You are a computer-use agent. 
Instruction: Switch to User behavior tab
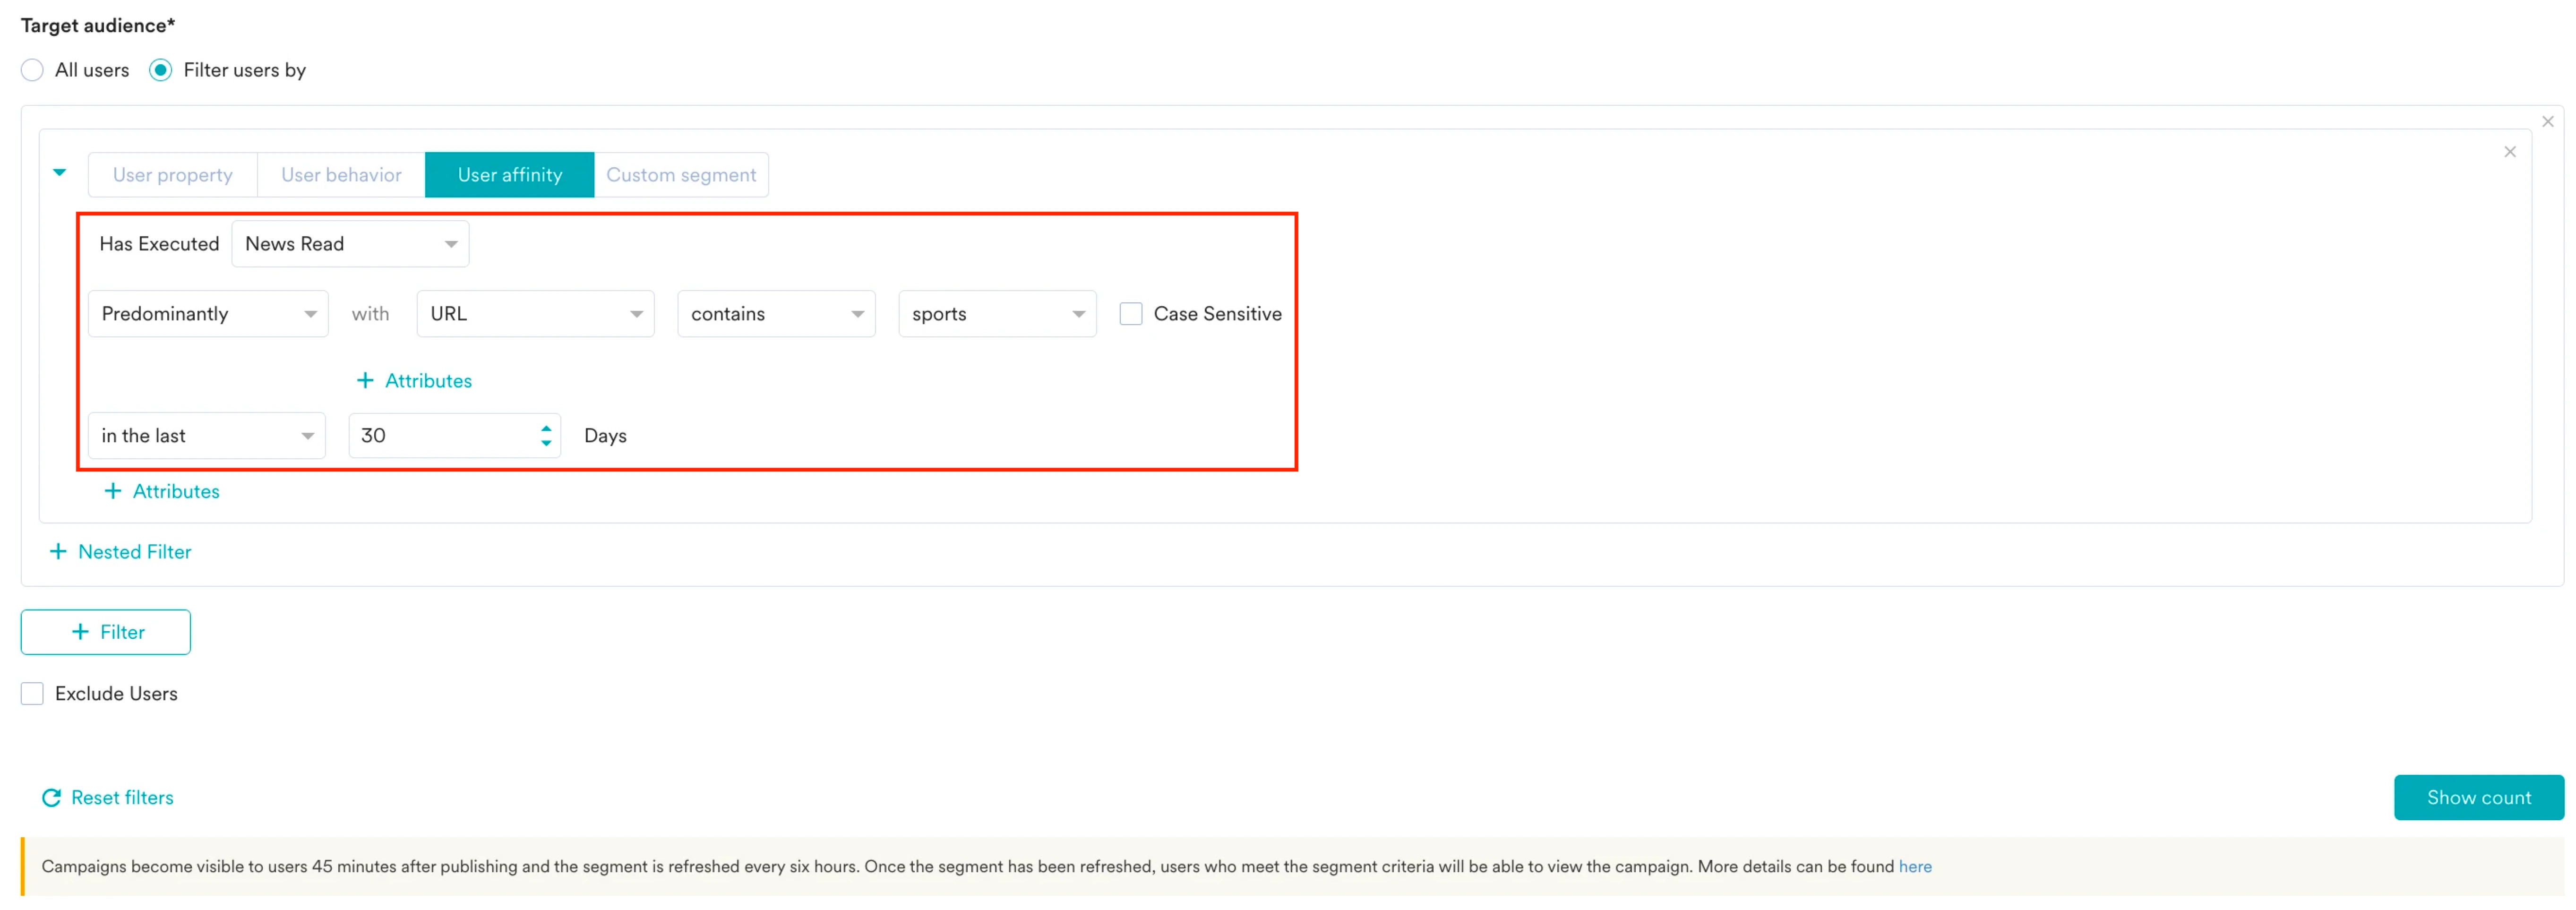click(341, 175)
